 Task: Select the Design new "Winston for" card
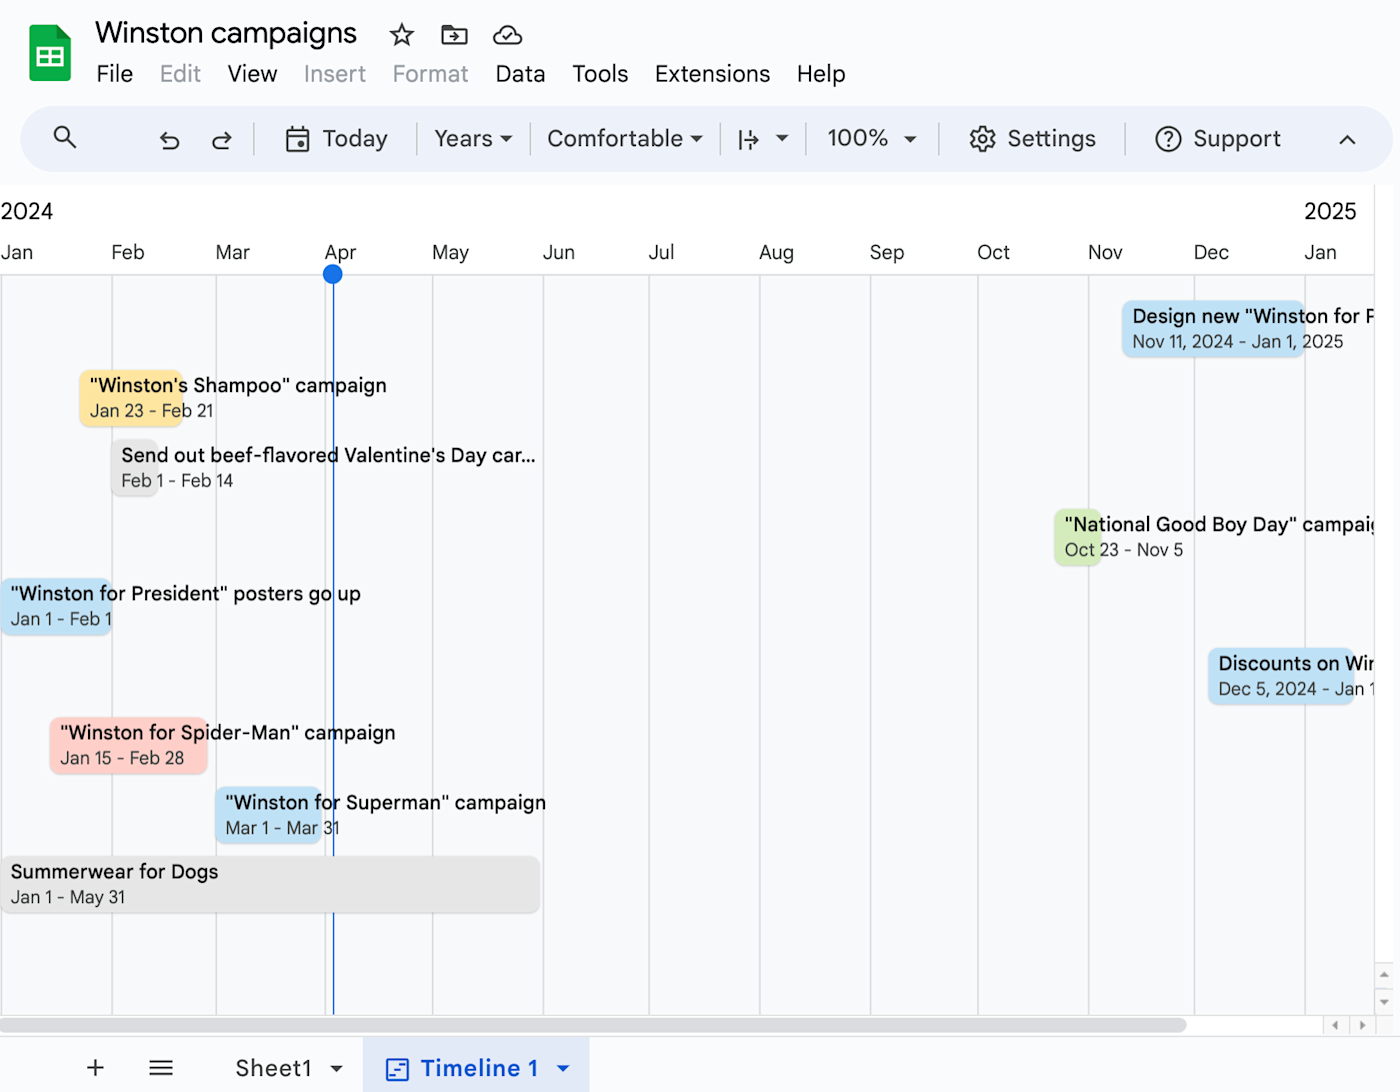pos(1213,329)
